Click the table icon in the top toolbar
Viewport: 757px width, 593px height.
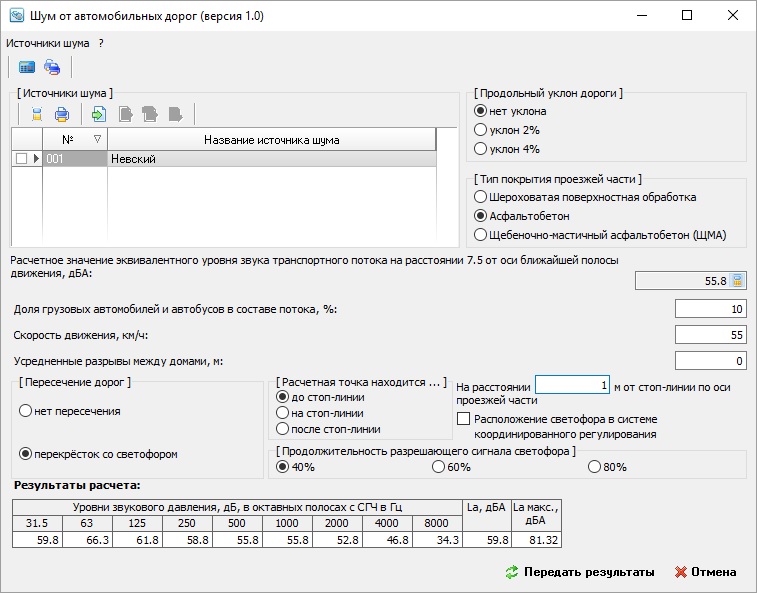coord(27,68)
